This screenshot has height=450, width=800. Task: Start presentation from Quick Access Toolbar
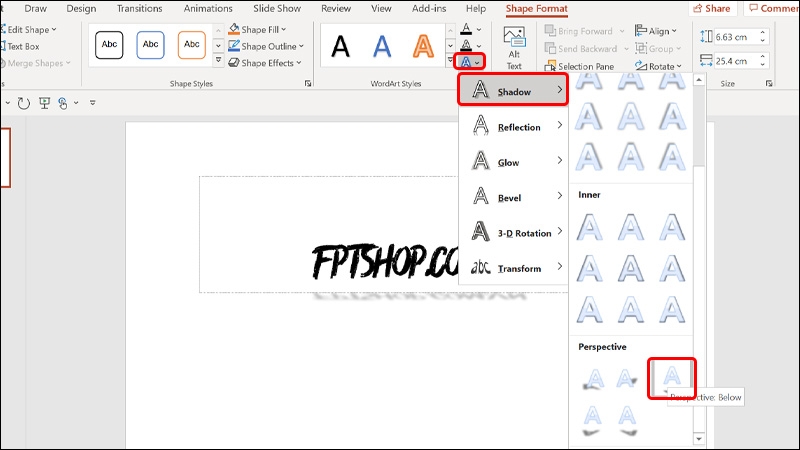[44, 103]
